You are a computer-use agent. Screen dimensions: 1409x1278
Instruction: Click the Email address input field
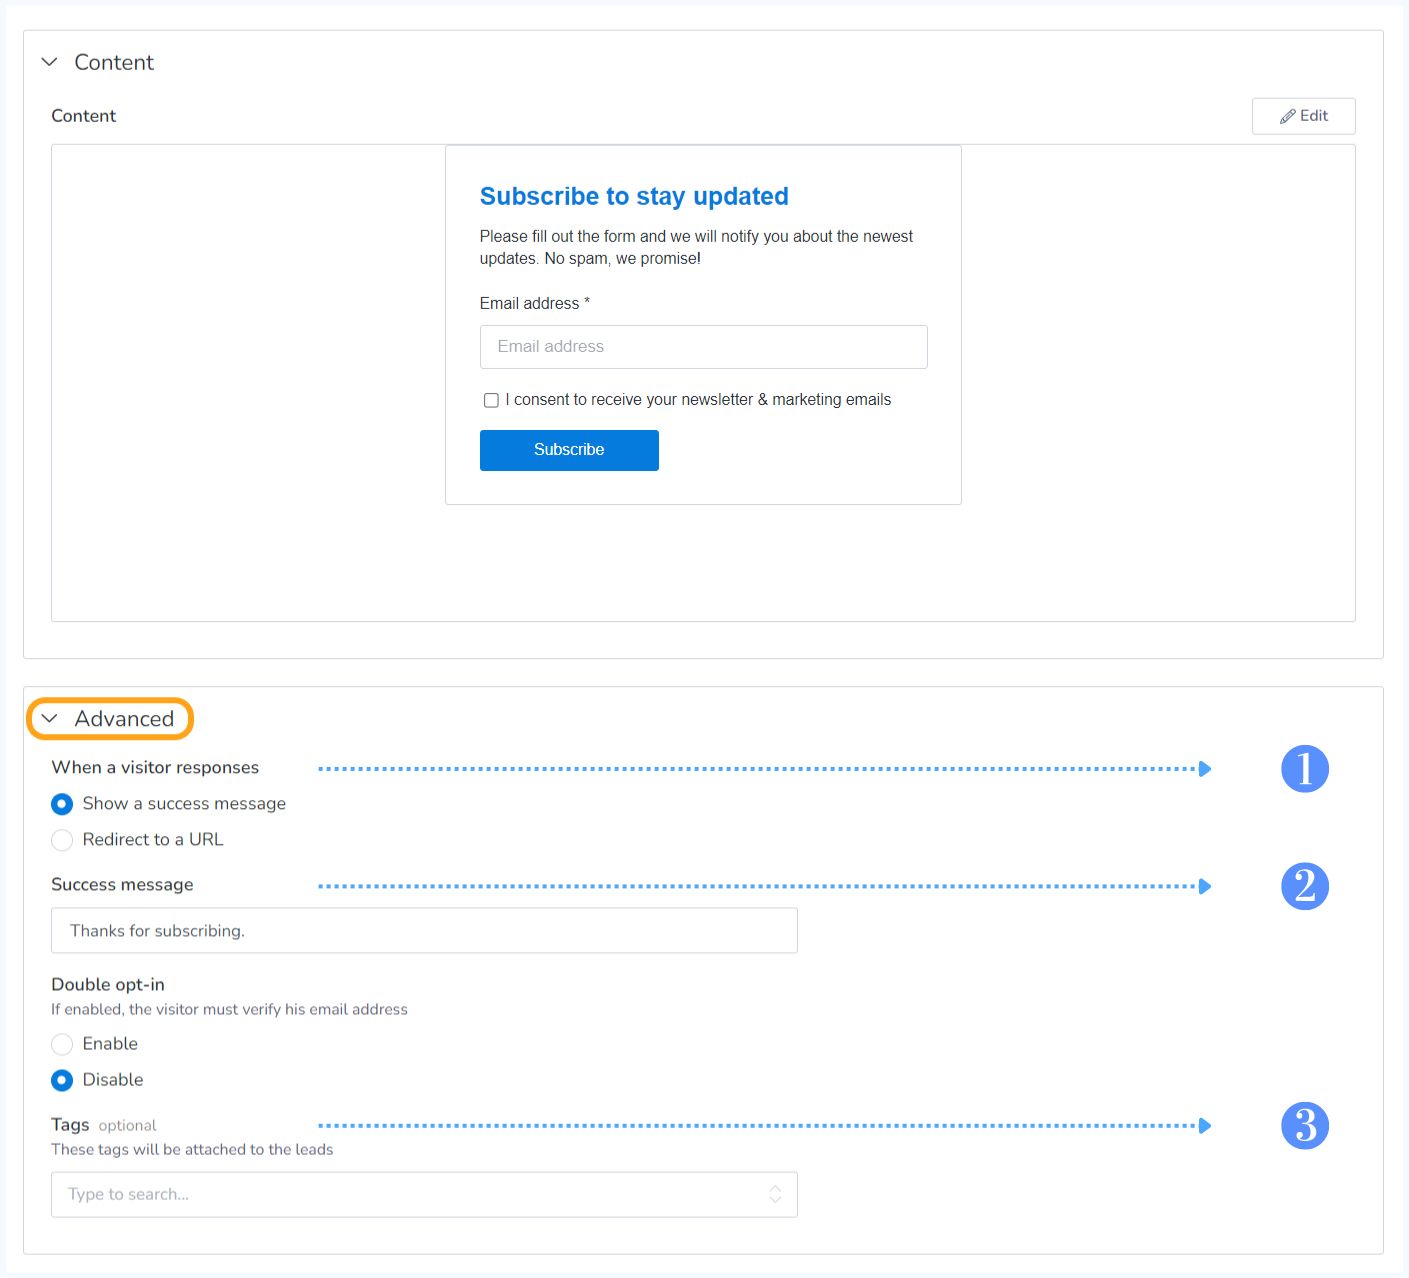pos(703,347)
